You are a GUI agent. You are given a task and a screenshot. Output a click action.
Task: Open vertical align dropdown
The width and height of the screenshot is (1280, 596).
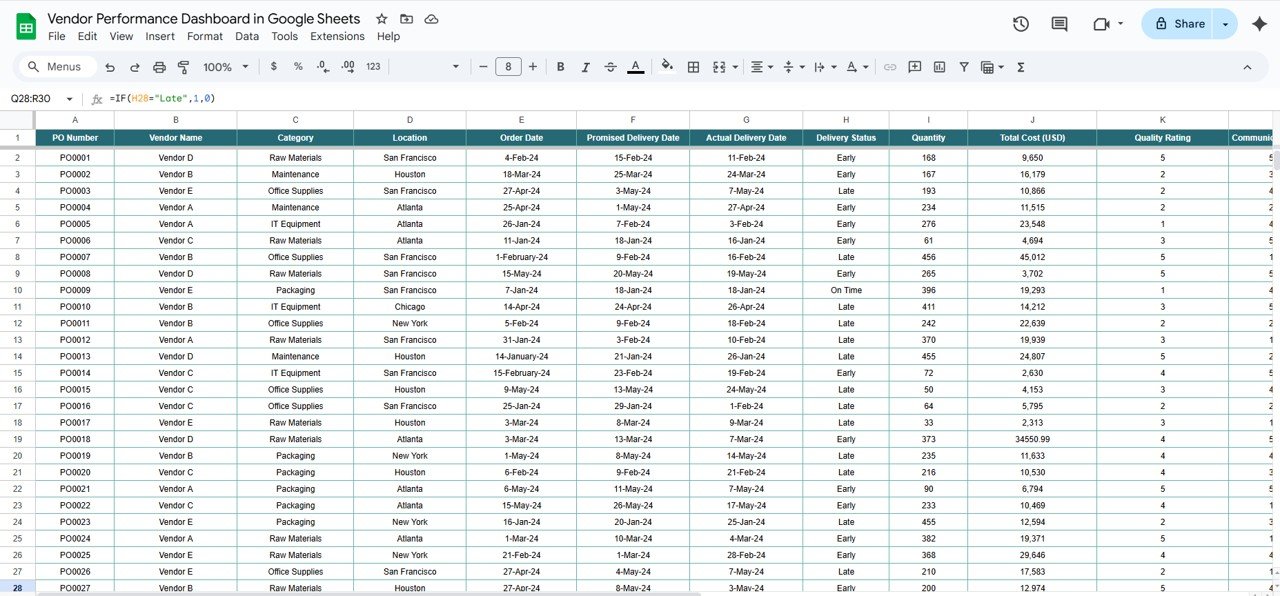[x=794, y=67]
